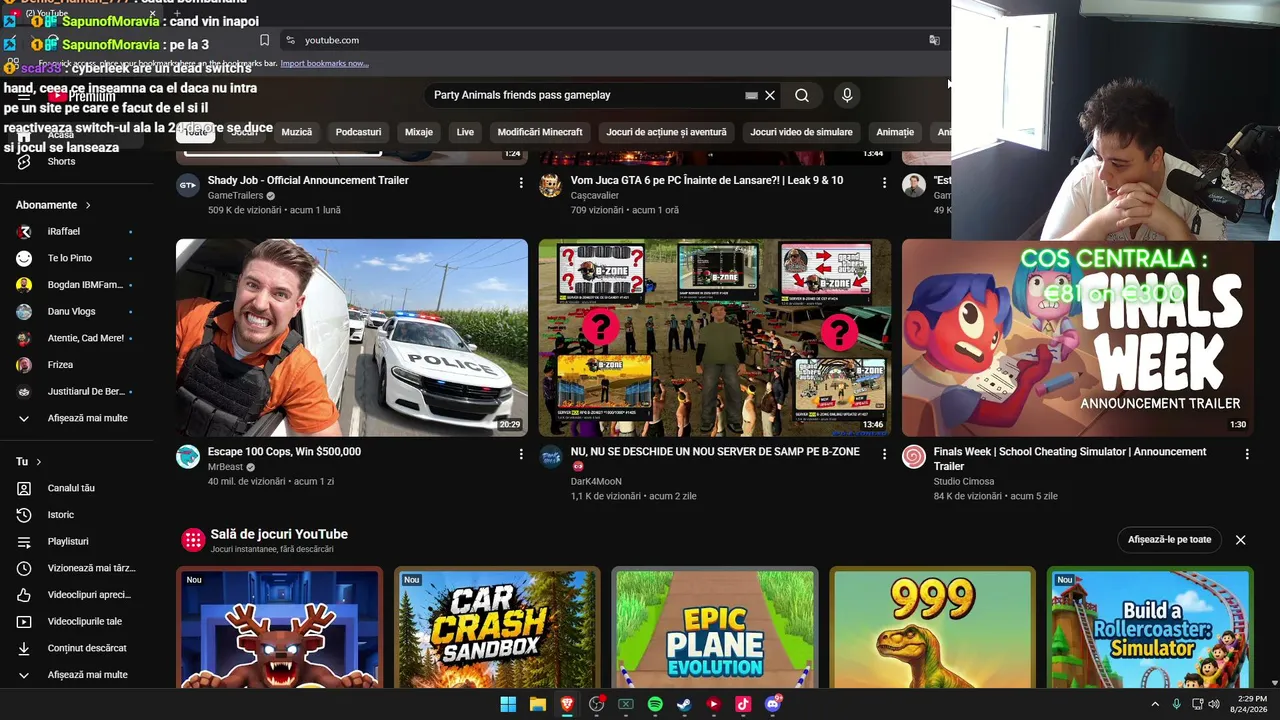Expand subscriptions with Afișează mai multe under Justitiarul

(76, 418)
